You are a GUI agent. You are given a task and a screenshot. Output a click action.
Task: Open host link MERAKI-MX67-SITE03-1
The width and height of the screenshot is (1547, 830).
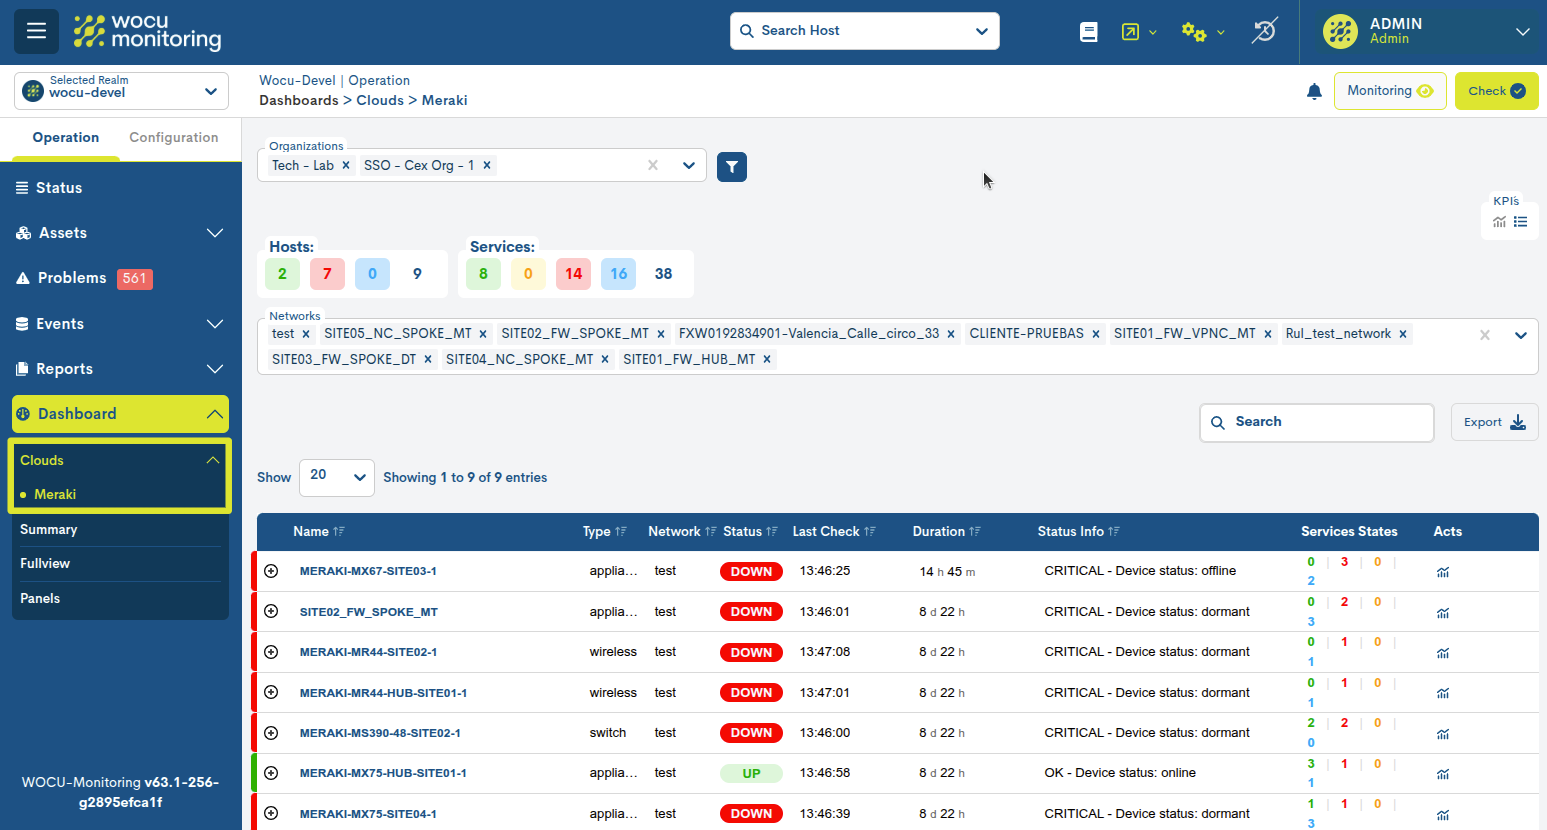pyautogui.click(x=368, y=571)
